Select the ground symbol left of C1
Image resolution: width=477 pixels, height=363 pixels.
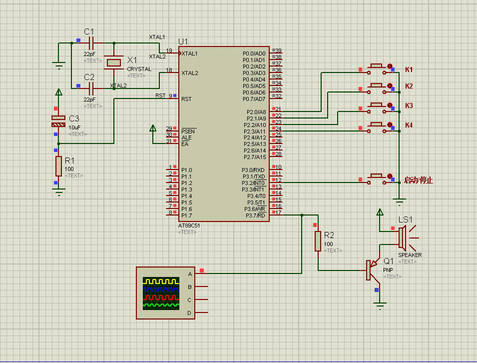click(x=59, y=65)
